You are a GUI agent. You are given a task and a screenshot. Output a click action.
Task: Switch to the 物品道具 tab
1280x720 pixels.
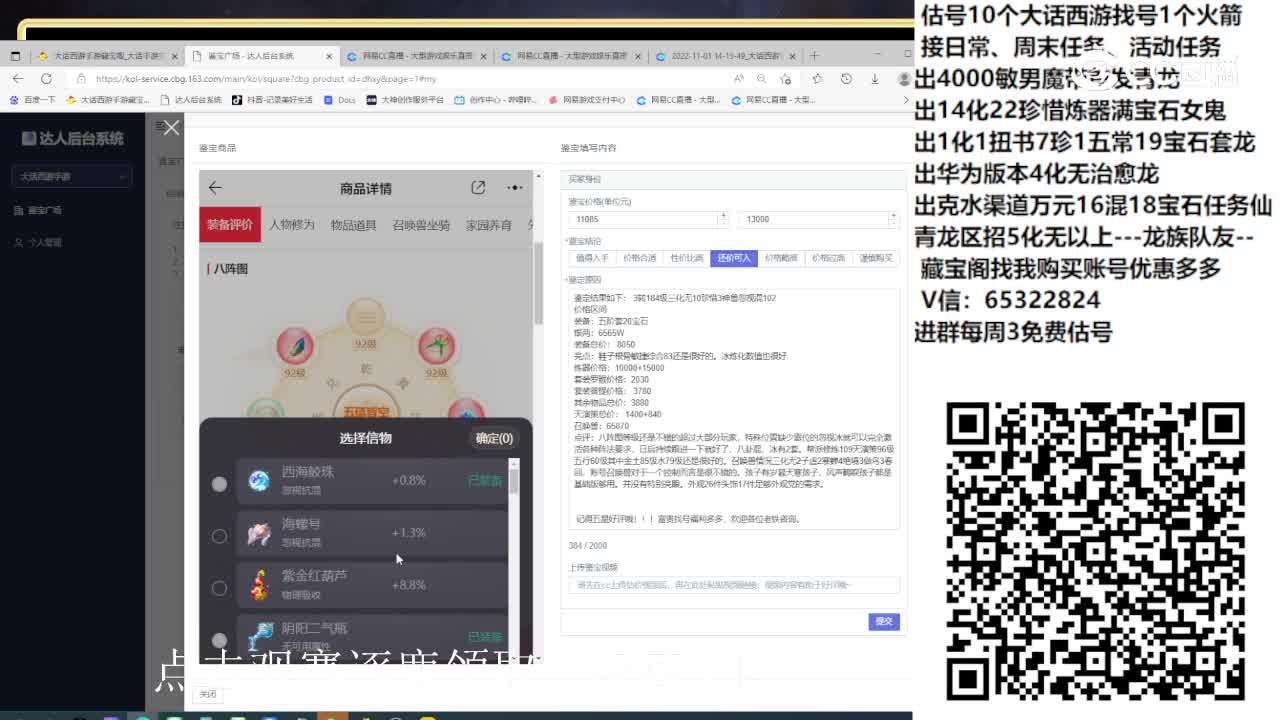click(x=353, y=225)
